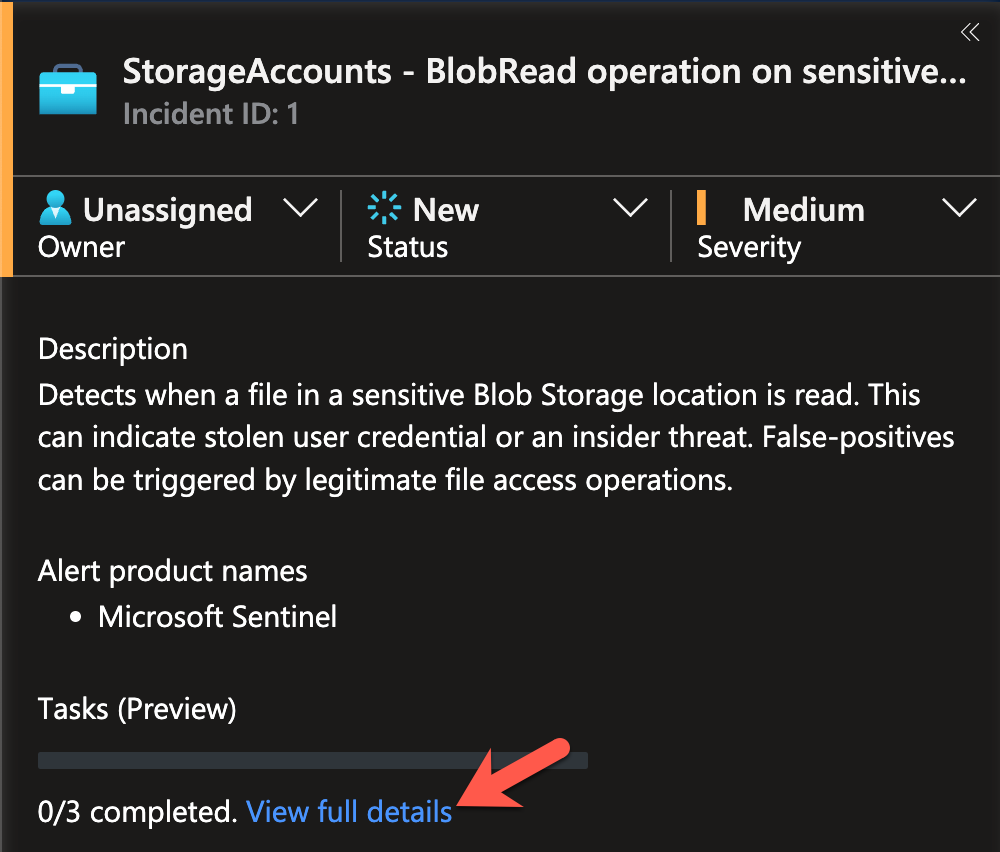This screenshot has width=1000, height=852.
Task: Expand the Status dropdown chevron
Action: 630,209
